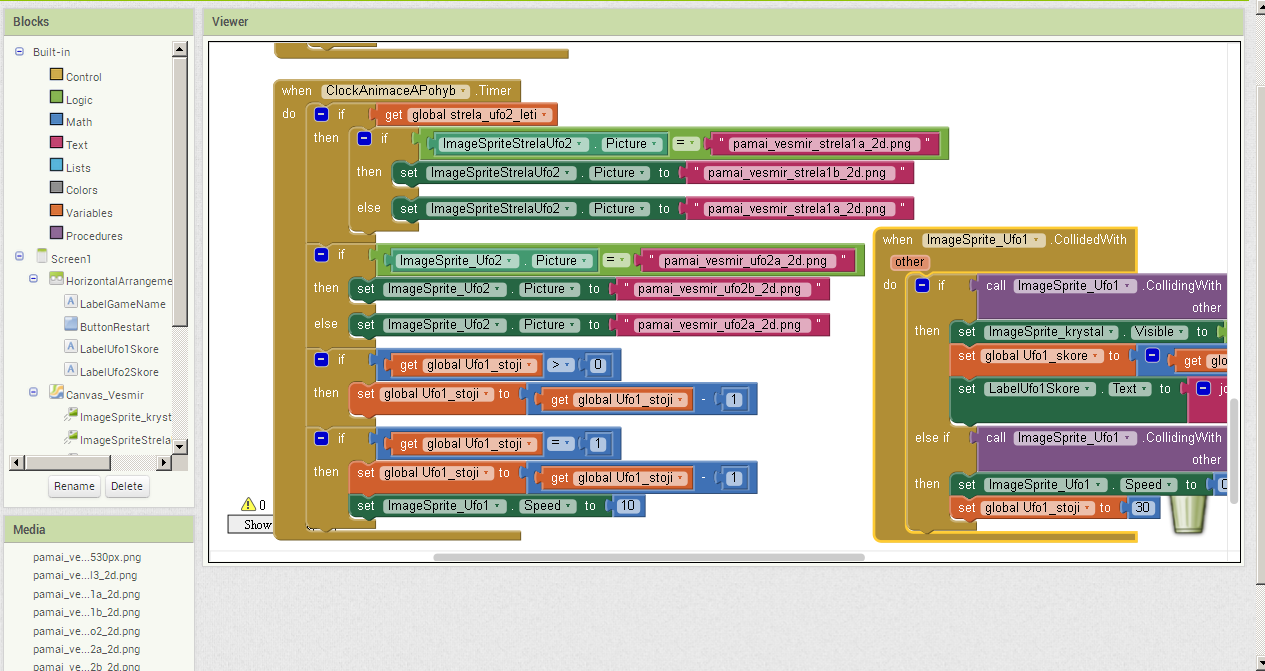Image resolution: width=1265 pixels, height=671 pixels.
Task: Click the ImageSpriteStrela sprite icon
Action: (x=71, y=439)
